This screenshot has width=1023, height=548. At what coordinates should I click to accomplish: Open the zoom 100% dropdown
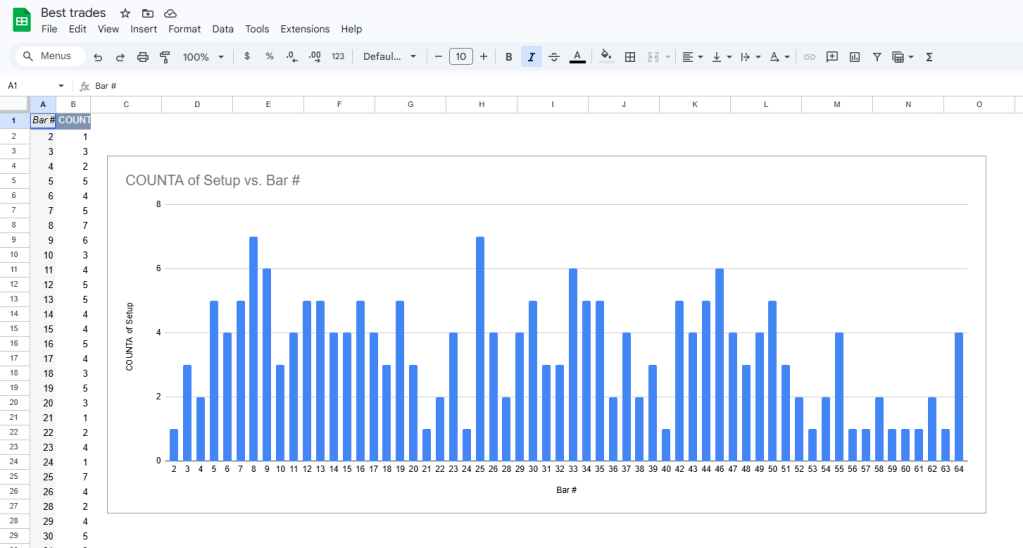click(x=203, y=57)
